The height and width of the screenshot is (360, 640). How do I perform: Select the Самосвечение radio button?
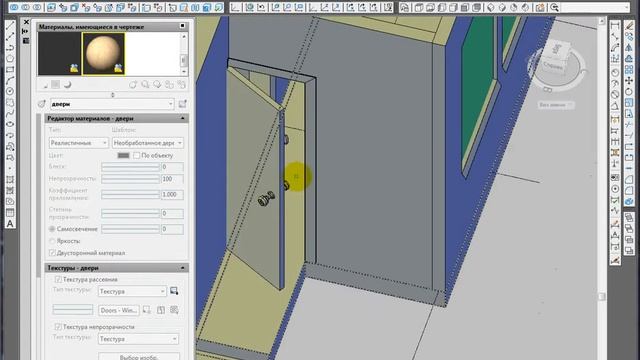[52, 229]
